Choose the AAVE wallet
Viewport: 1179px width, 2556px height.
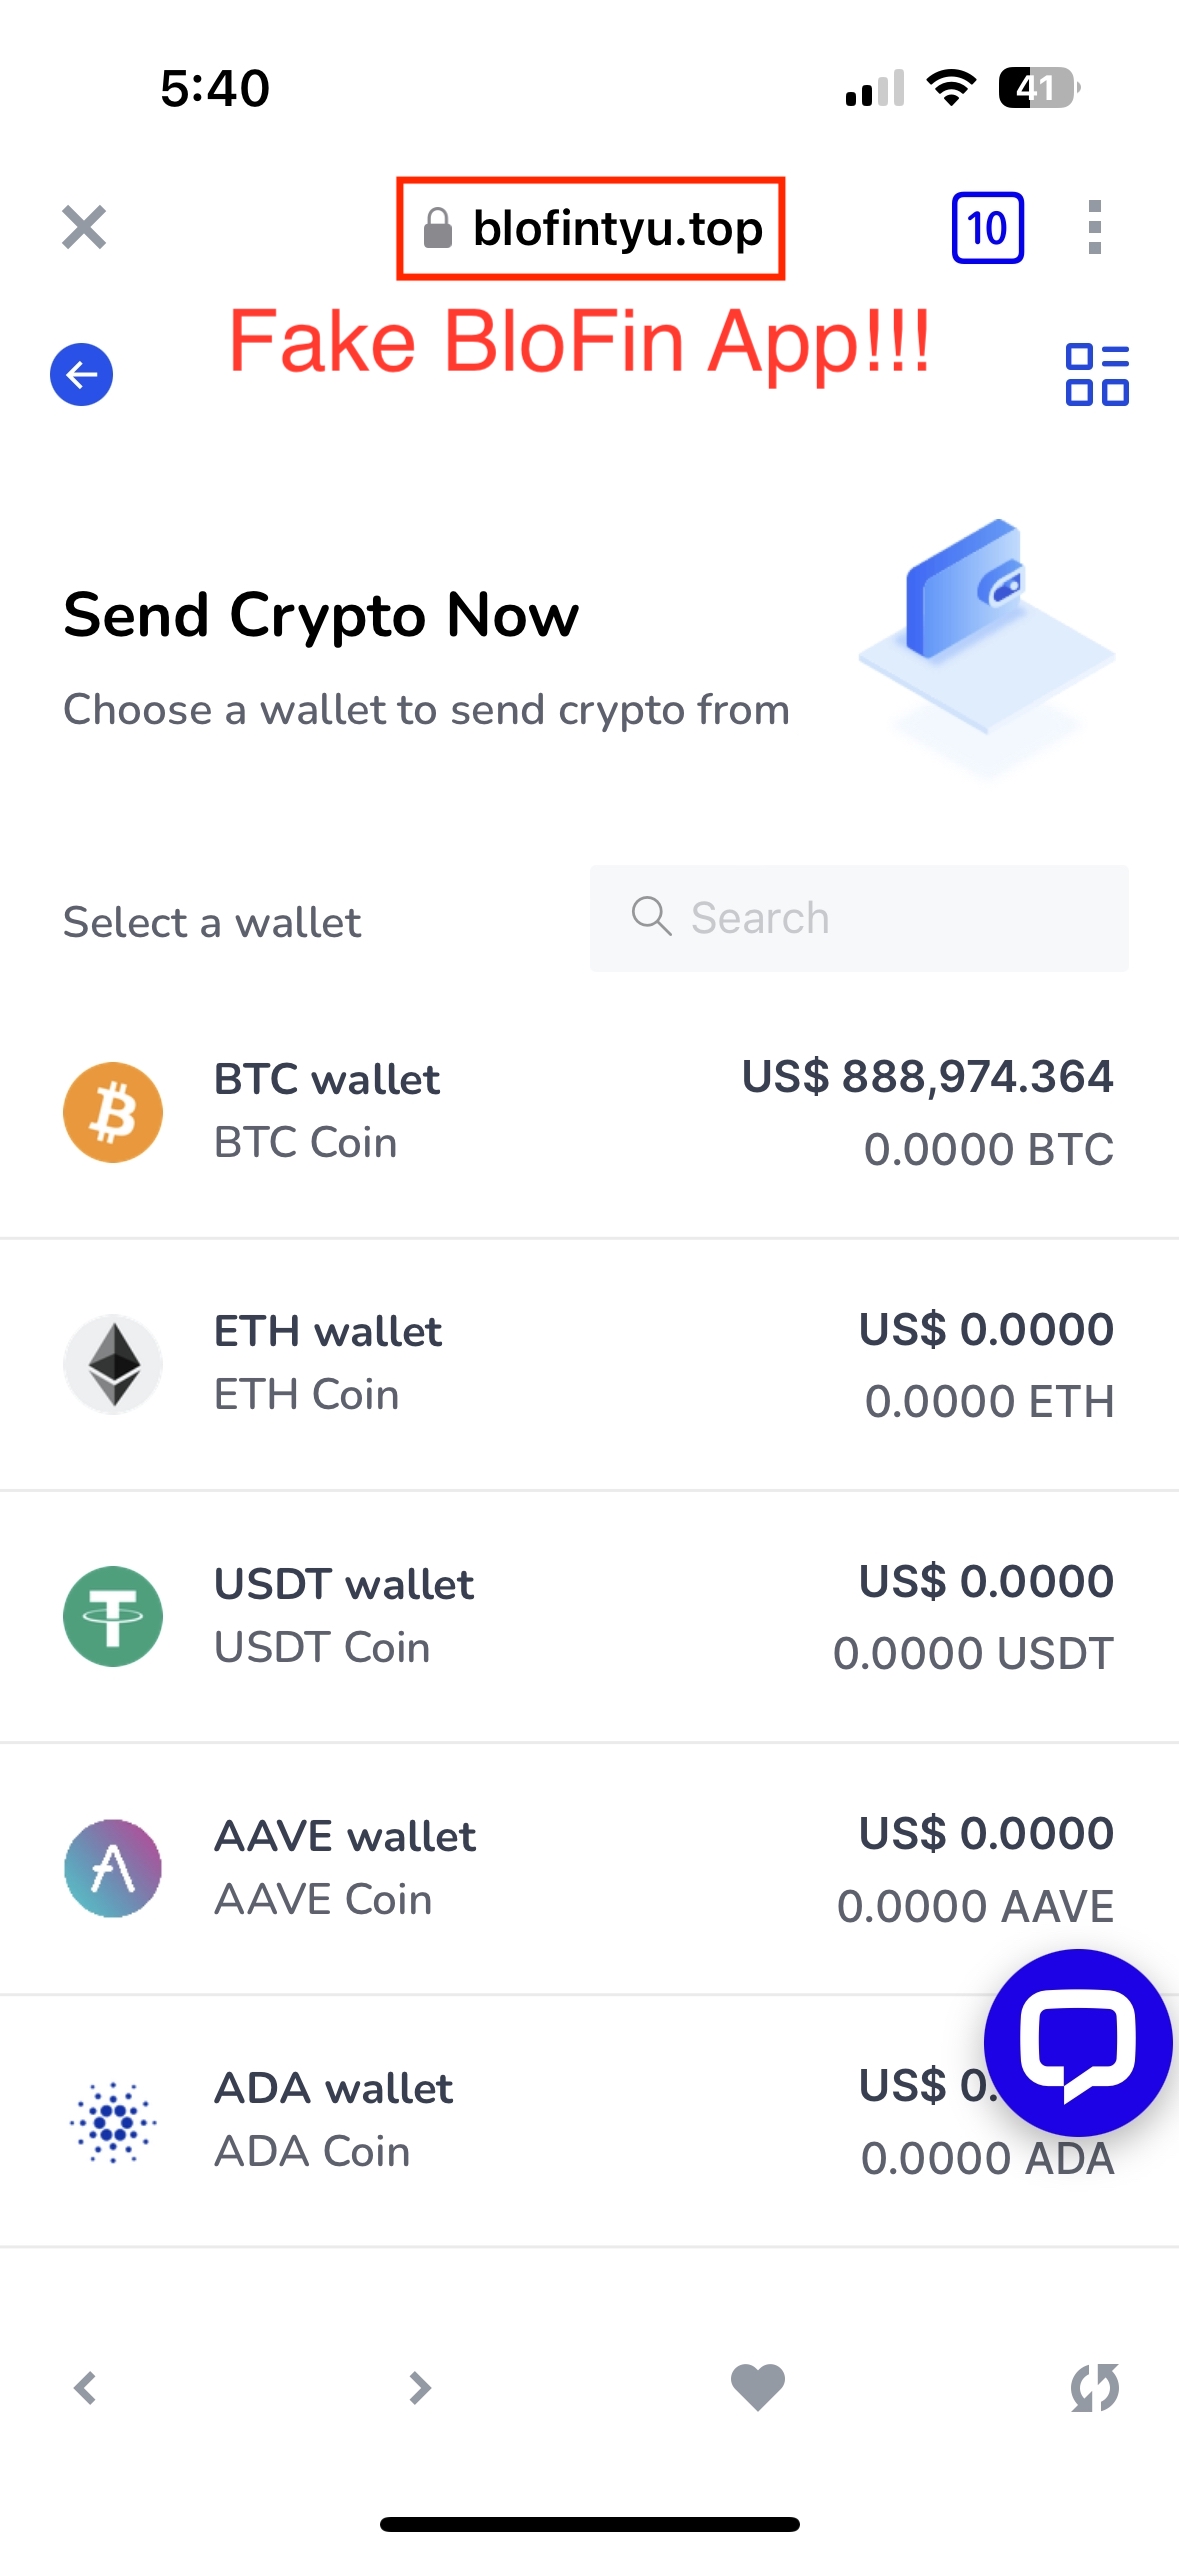(x=589, y=1868)
